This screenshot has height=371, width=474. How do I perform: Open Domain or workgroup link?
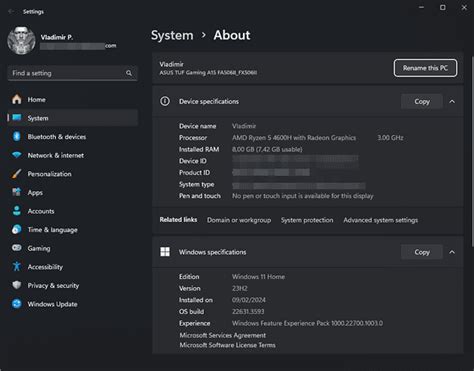click(x=239, y=220)
